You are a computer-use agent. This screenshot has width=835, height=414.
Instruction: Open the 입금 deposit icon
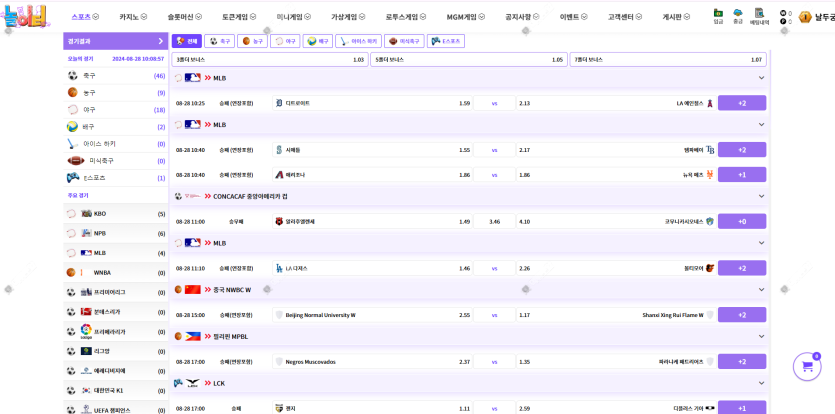[718, 16]
